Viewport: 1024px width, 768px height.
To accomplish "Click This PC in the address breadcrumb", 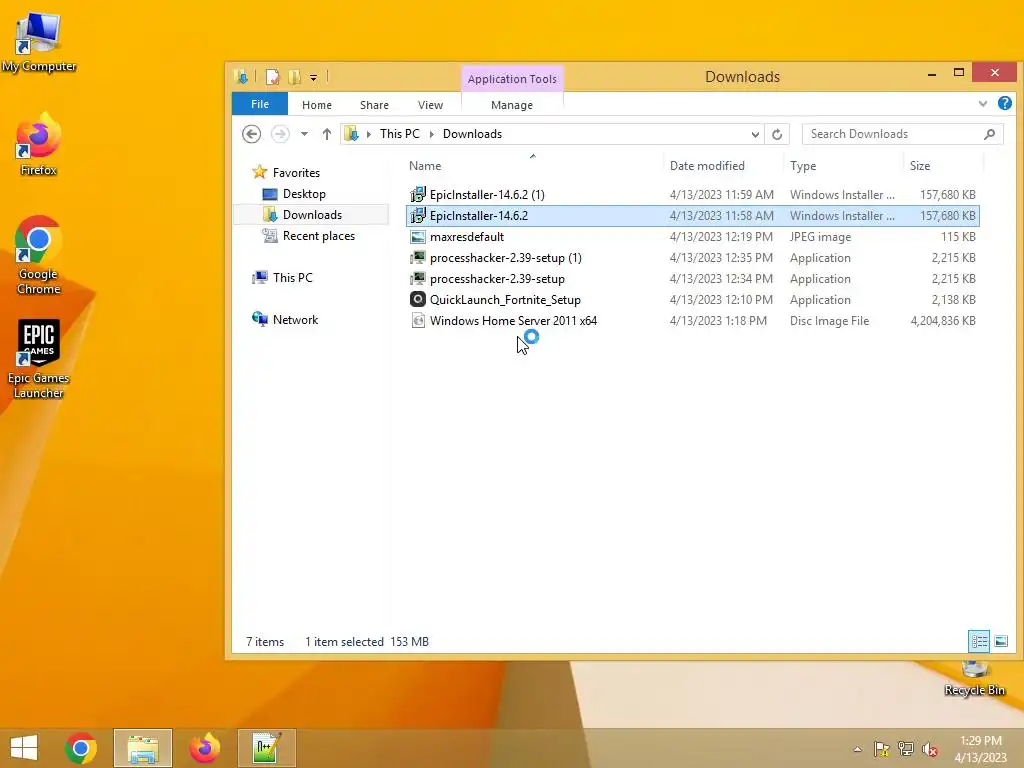I will [x=400, y=134].
